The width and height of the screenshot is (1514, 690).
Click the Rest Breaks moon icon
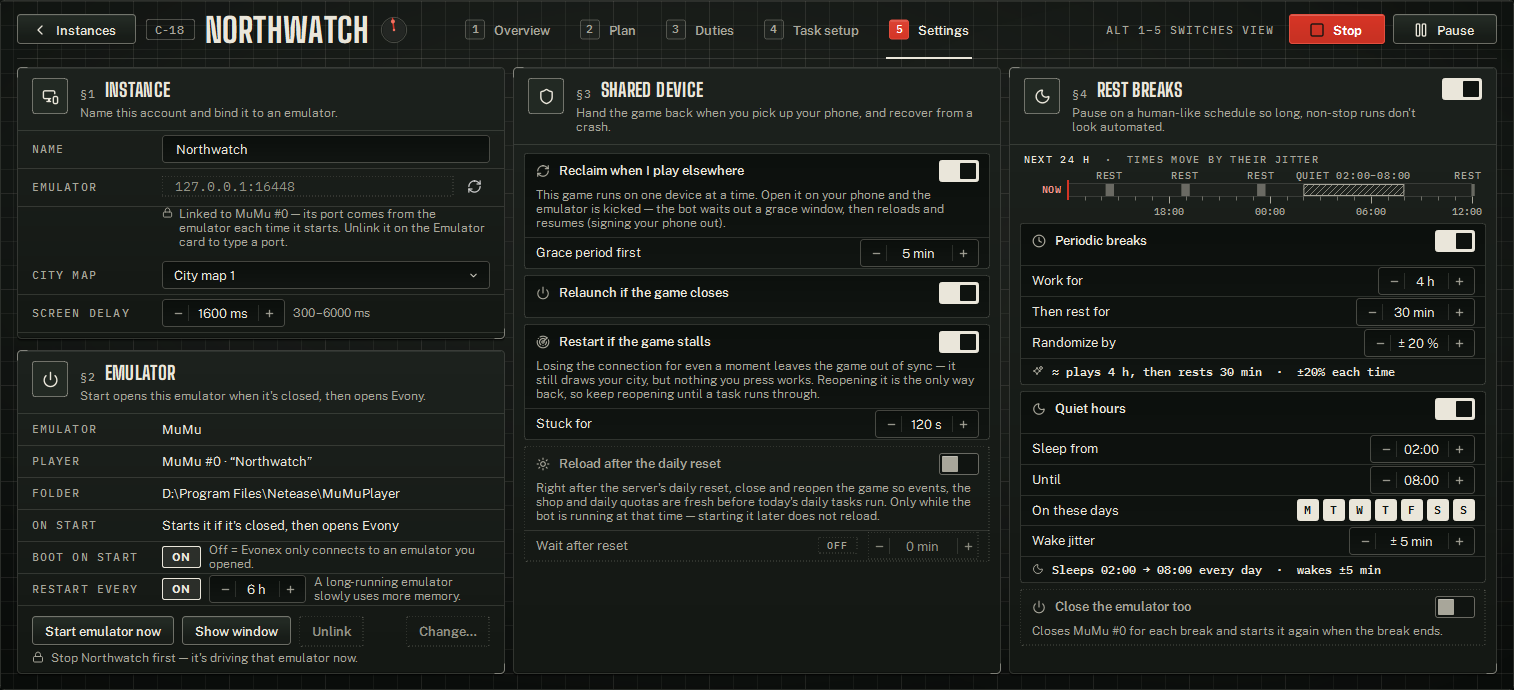pos(1042,98)
